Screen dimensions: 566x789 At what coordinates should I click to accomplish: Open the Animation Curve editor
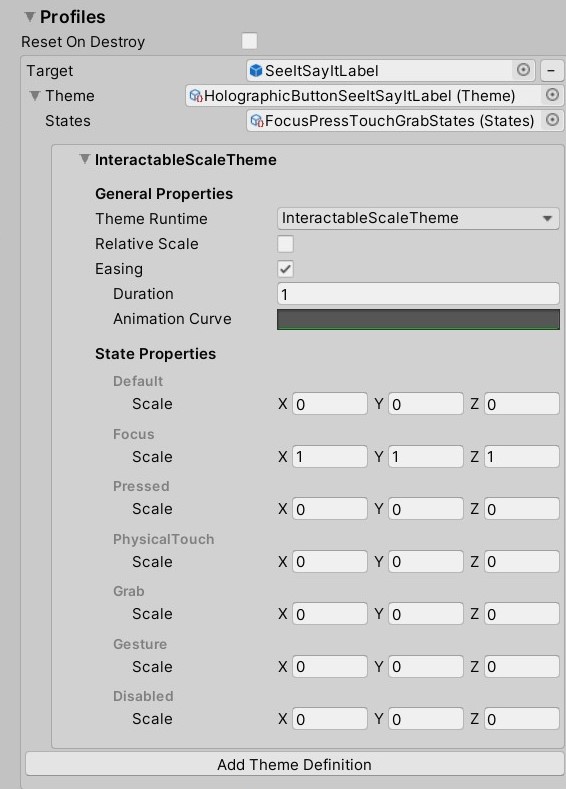click(418, 320)
